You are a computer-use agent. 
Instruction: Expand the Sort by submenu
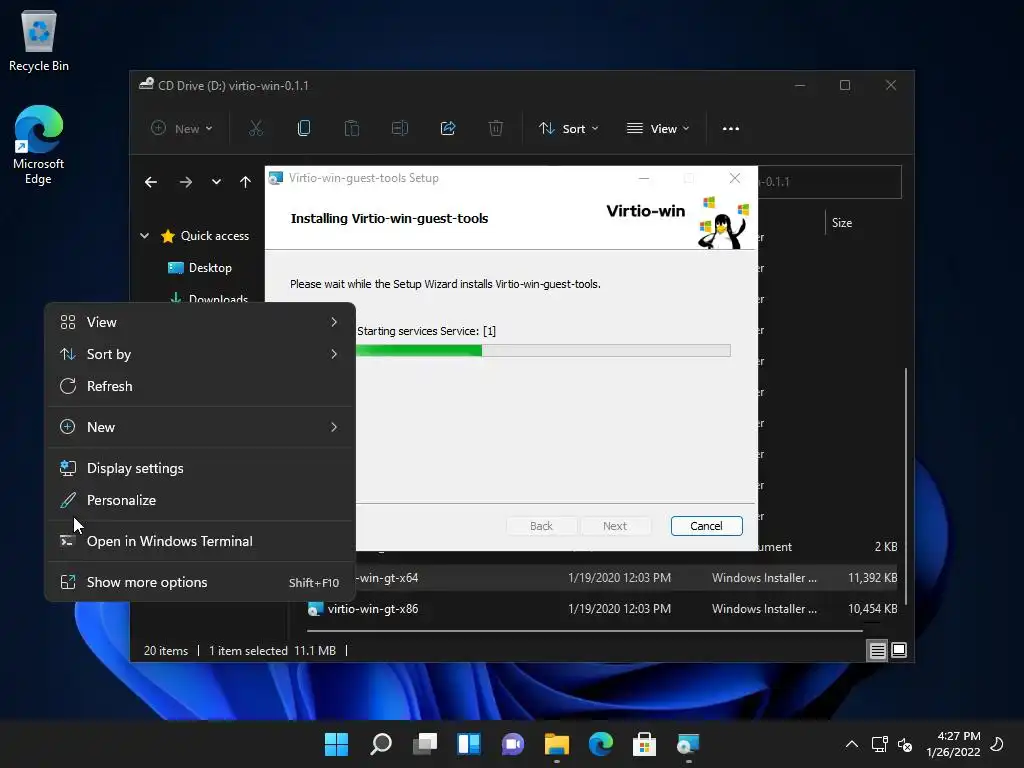(200, 354)
